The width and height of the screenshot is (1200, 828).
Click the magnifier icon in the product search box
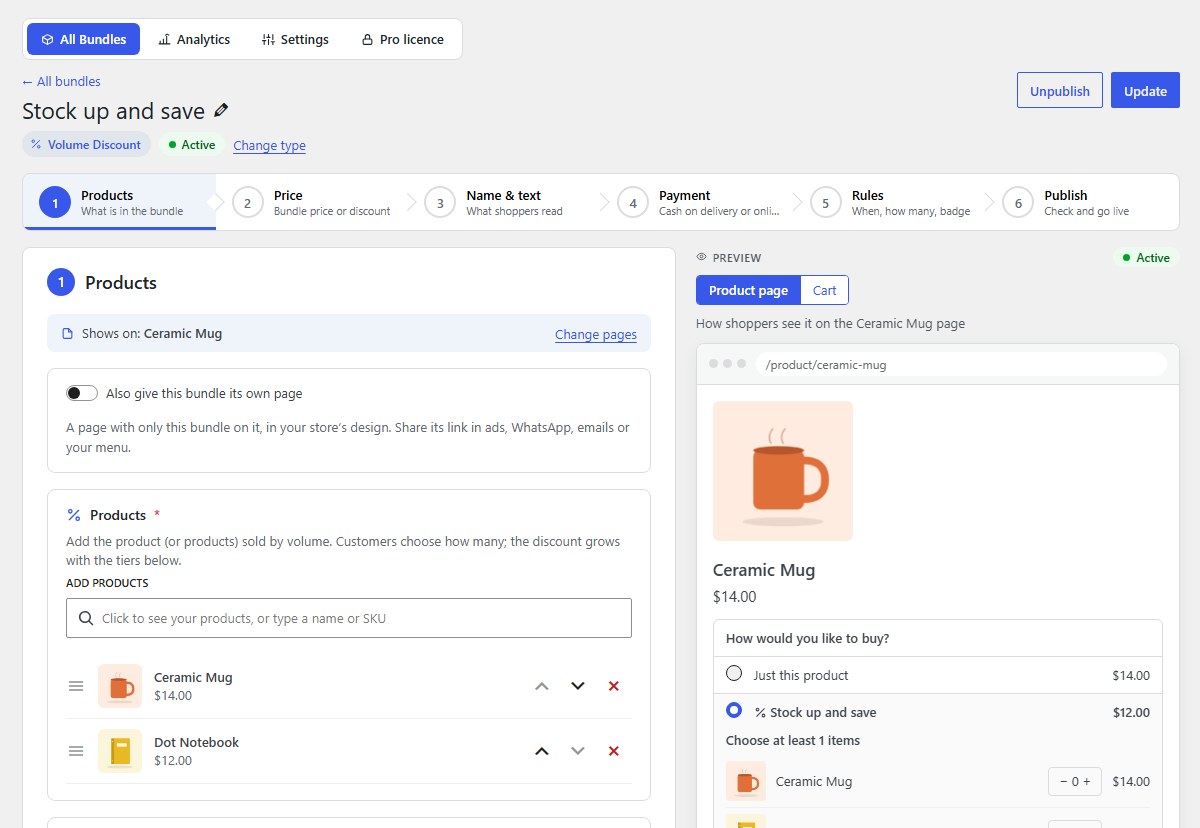[x=86, y=618]
